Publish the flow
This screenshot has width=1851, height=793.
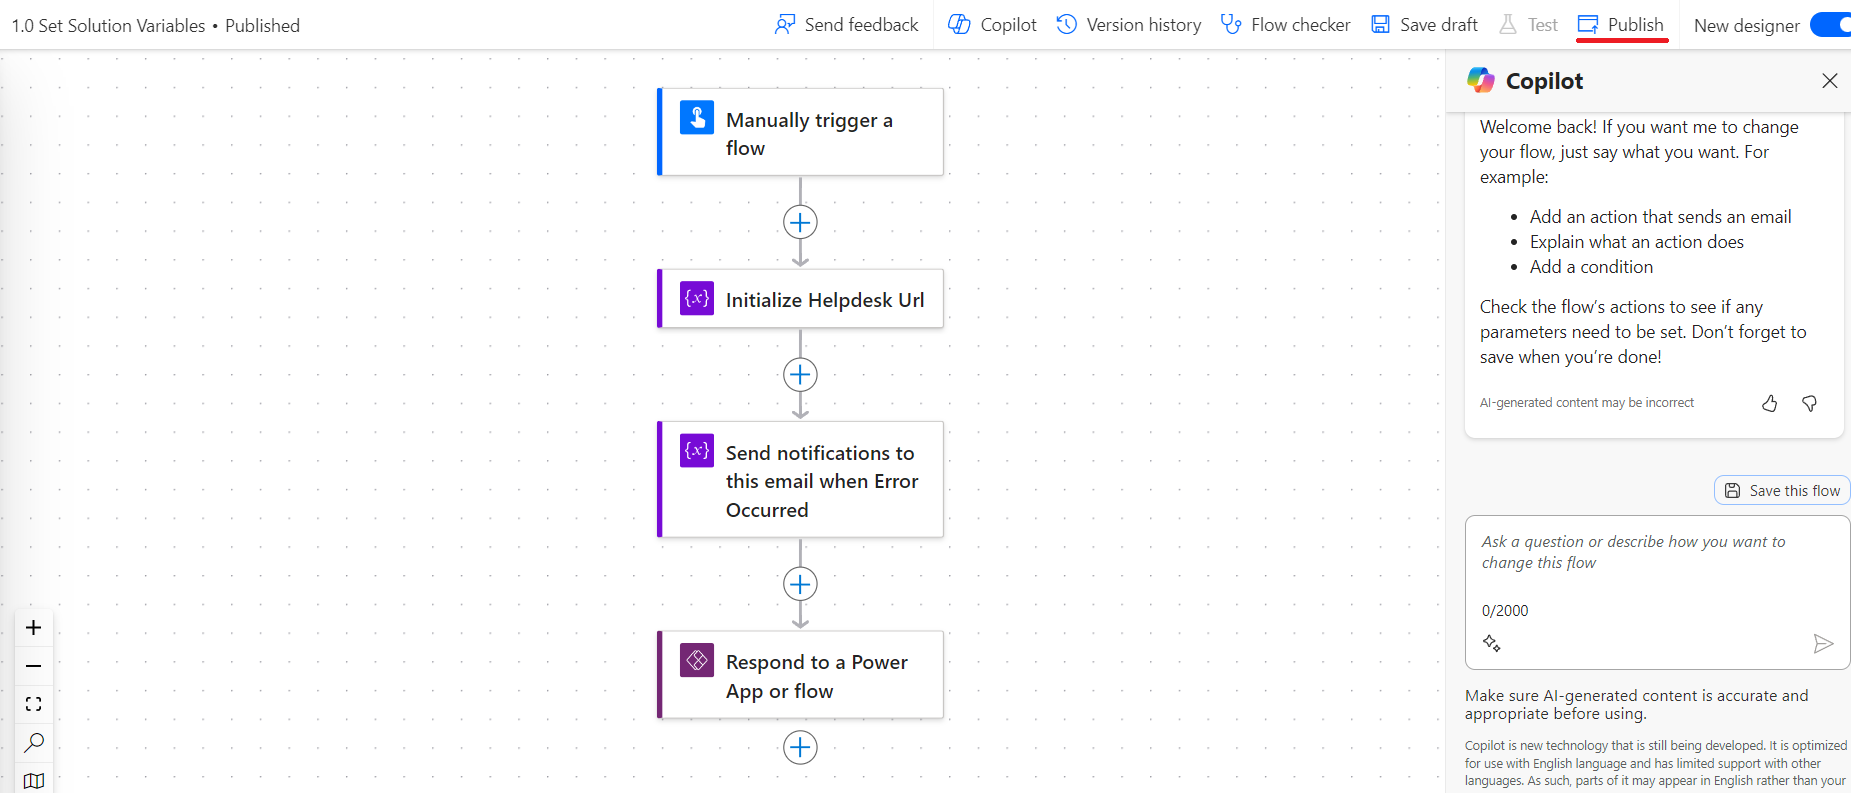[x=1621, y=25]
